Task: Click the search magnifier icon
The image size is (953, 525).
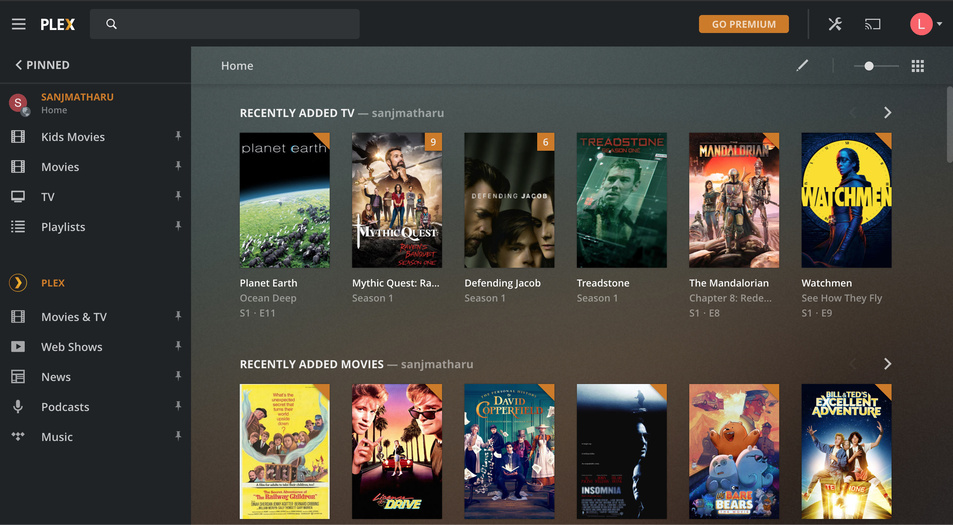Action: click(111, 24)
